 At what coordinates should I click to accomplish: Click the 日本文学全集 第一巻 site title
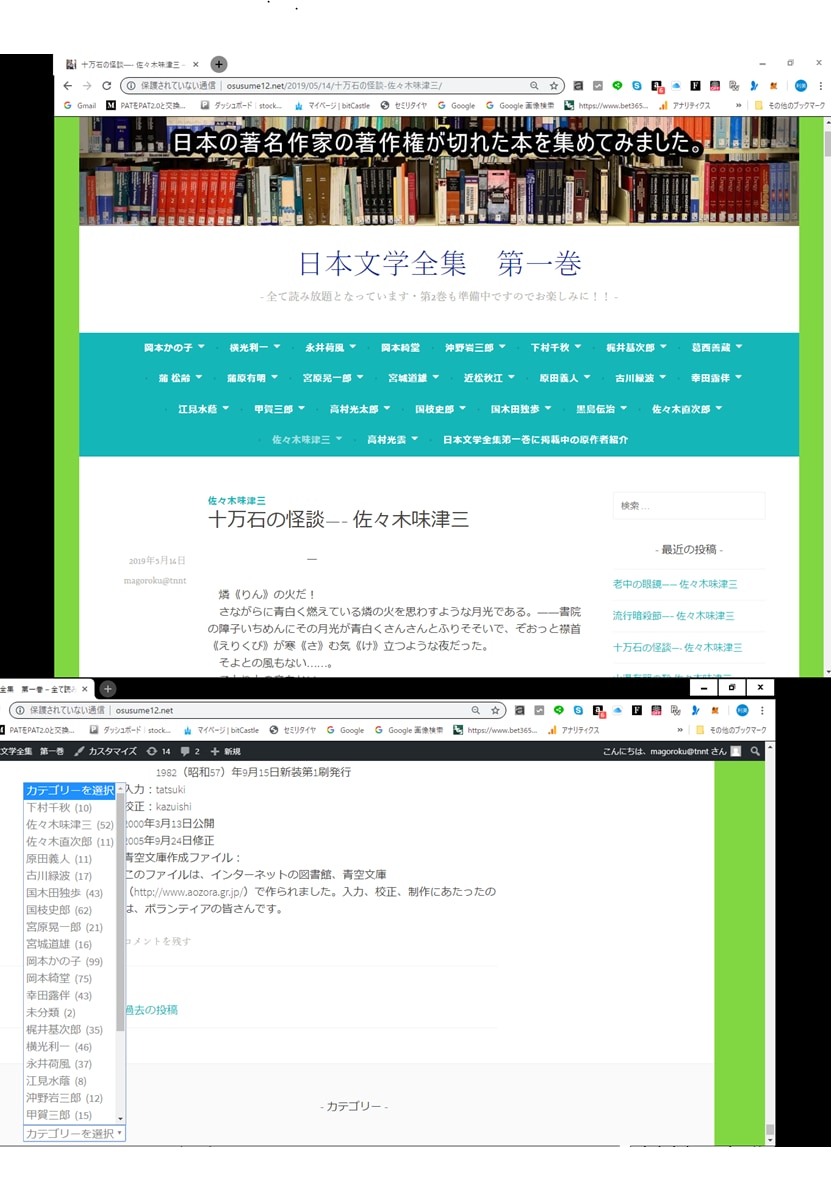point(439,264)
